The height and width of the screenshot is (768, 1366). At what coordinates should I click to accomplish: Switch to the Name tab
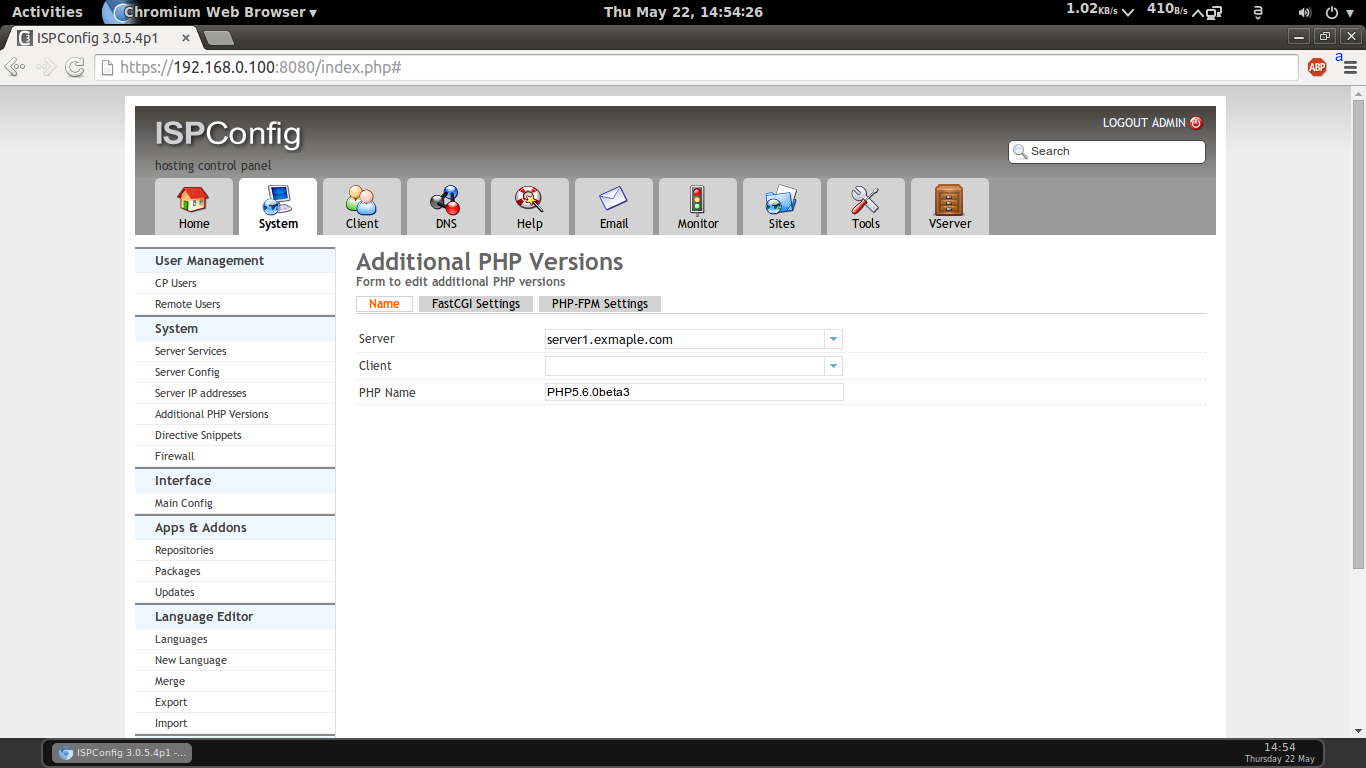(x=384, y=304)
